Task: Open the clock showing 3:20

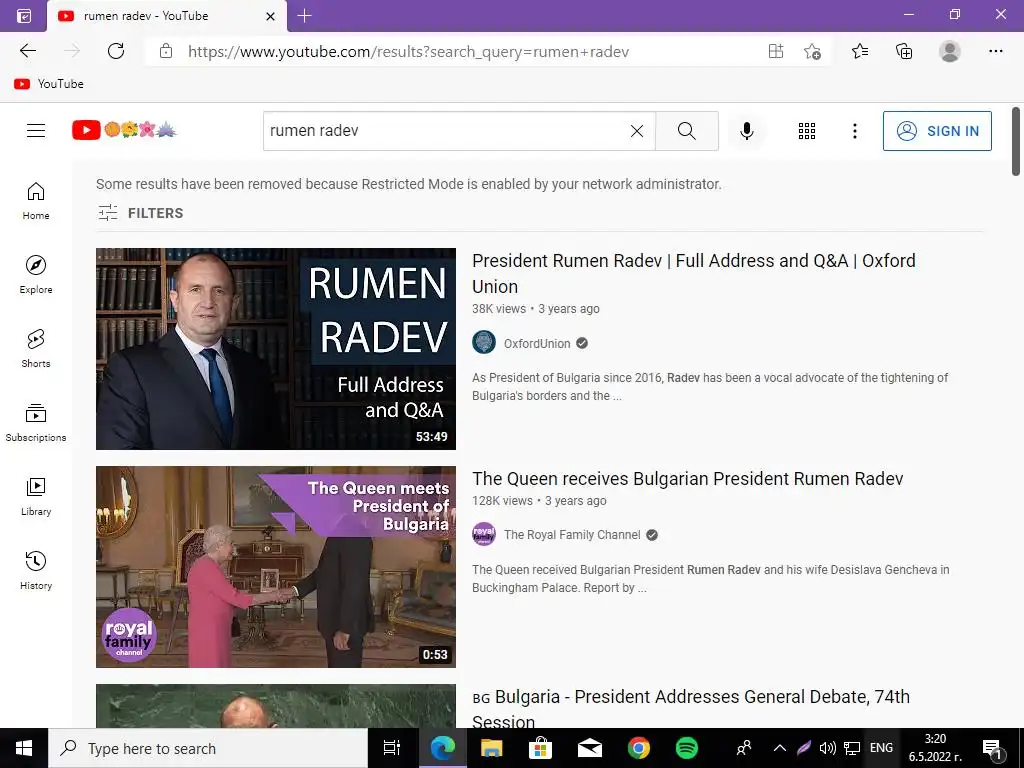Action: click(935, 748)
